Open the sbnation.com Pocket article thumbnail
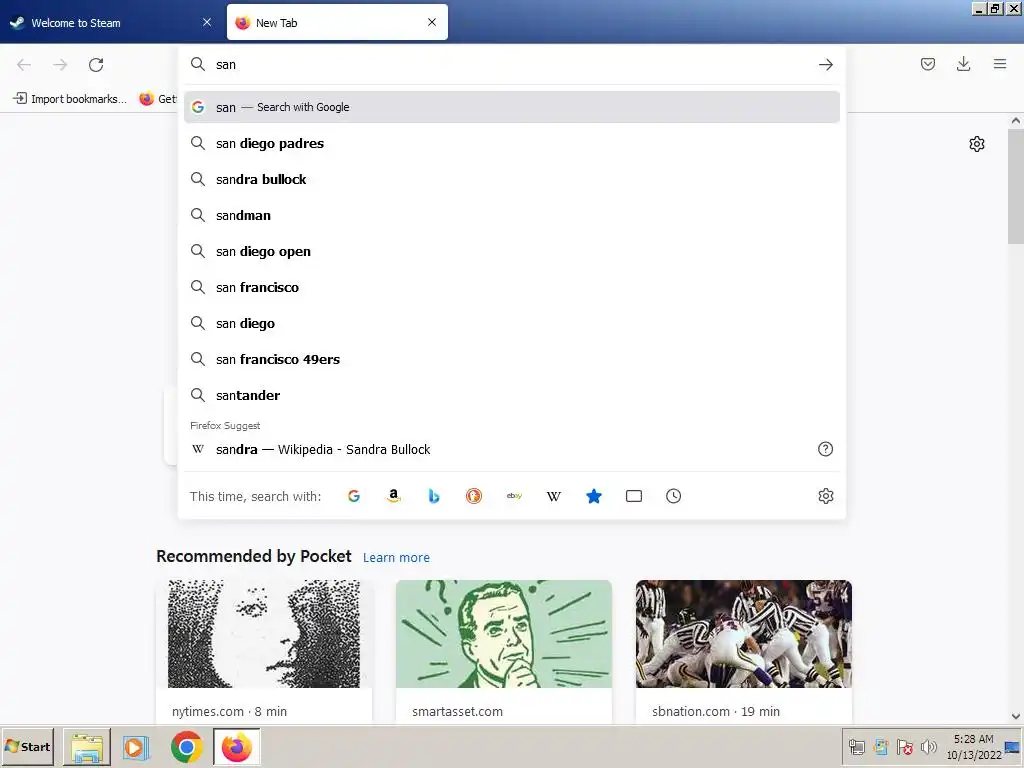Screen dimensions: 1024x768 point(744,633)
